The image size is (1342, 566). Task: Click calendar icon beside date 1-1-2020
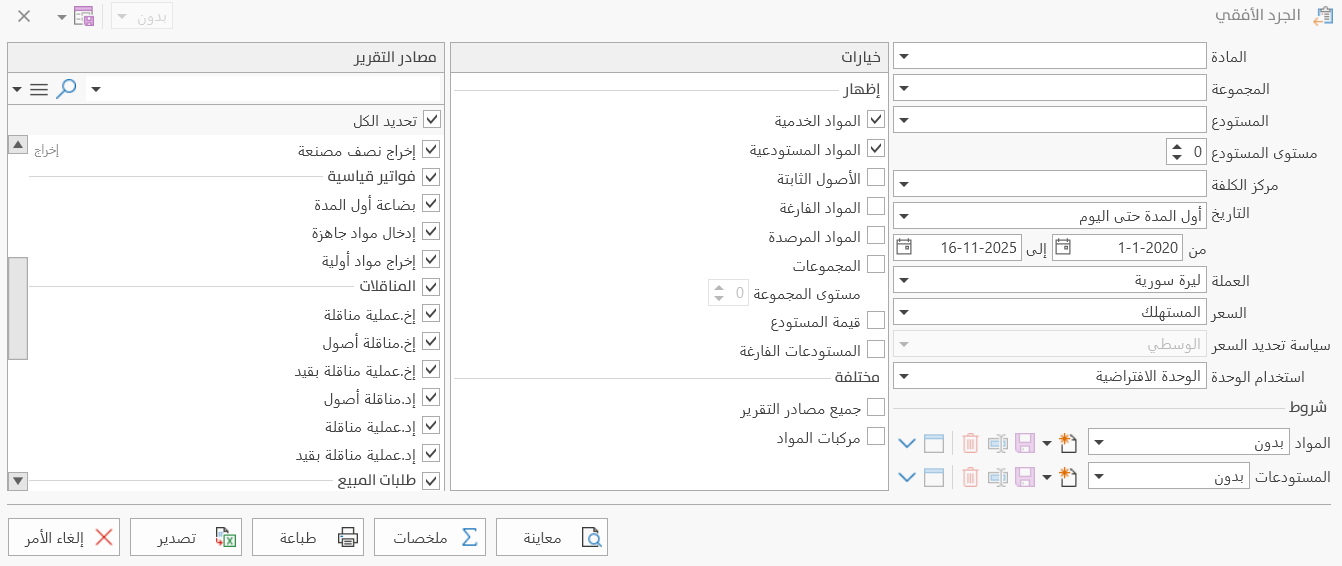click(1064, 247)
